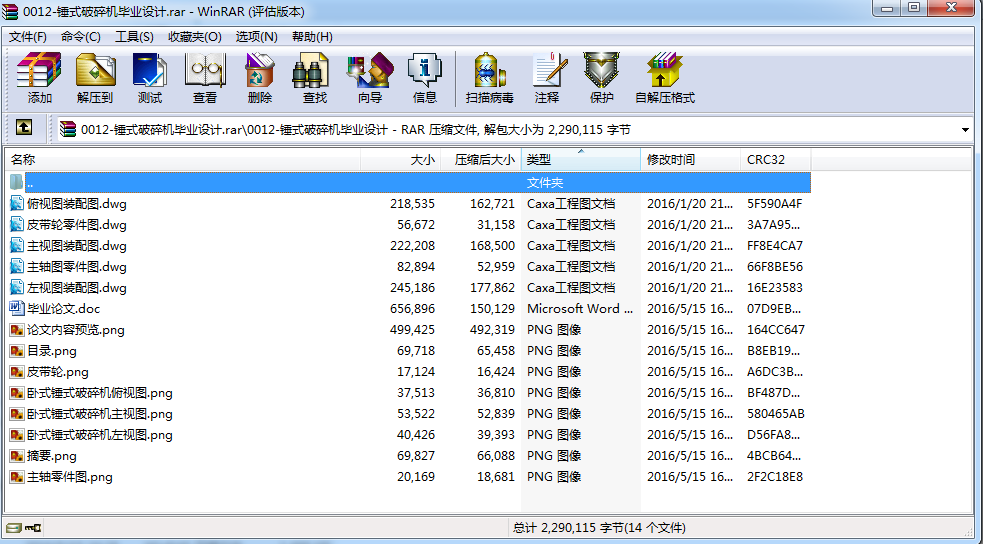The image size is (983, 544).
Task: Click the up-one-level arrow button
Action: pos(24,128)
